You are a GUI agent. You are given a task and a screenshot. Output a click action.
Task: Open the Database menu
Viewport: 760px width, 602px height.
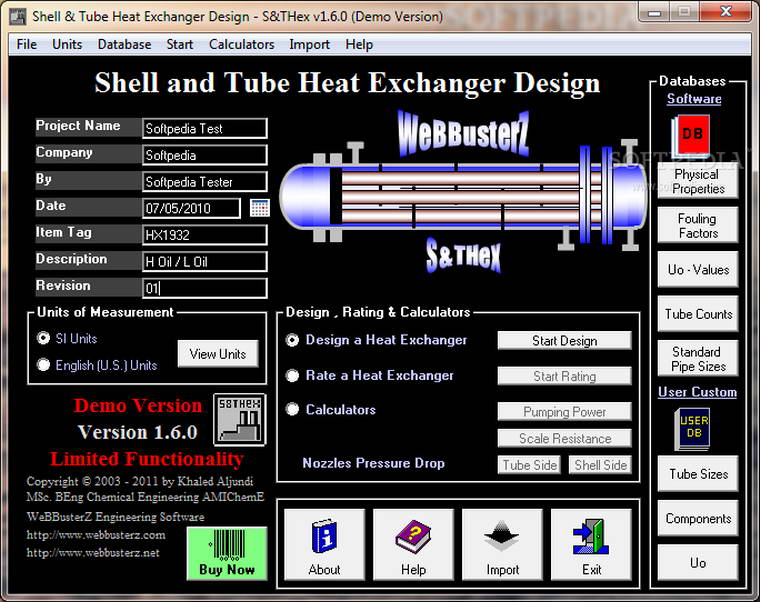click(124, 45)
